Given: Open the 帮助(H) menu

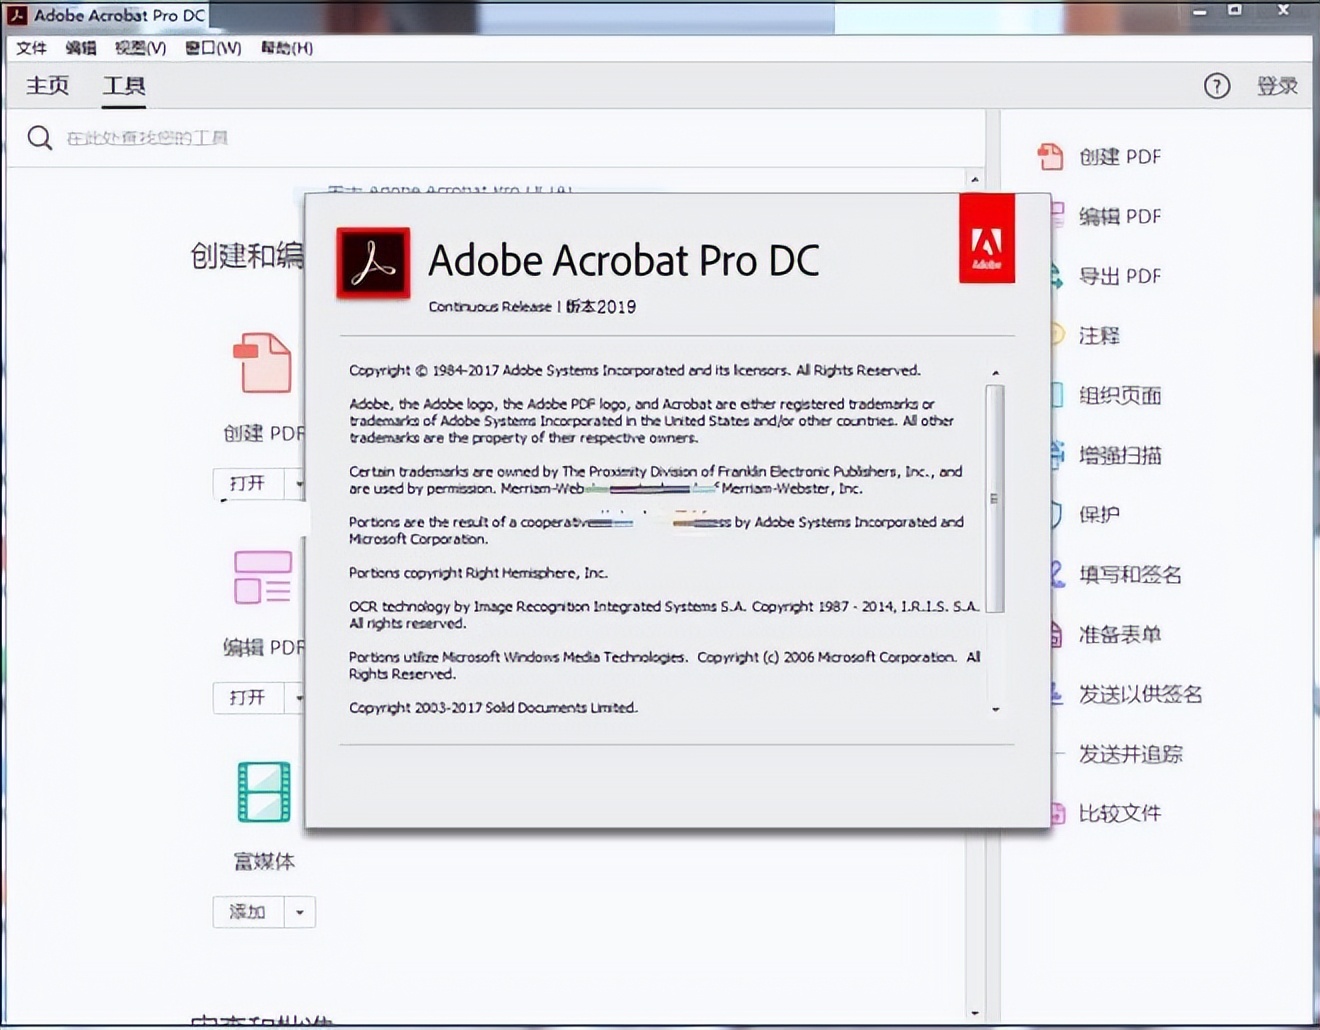Looking at the screenshot, I should [286, 48].
